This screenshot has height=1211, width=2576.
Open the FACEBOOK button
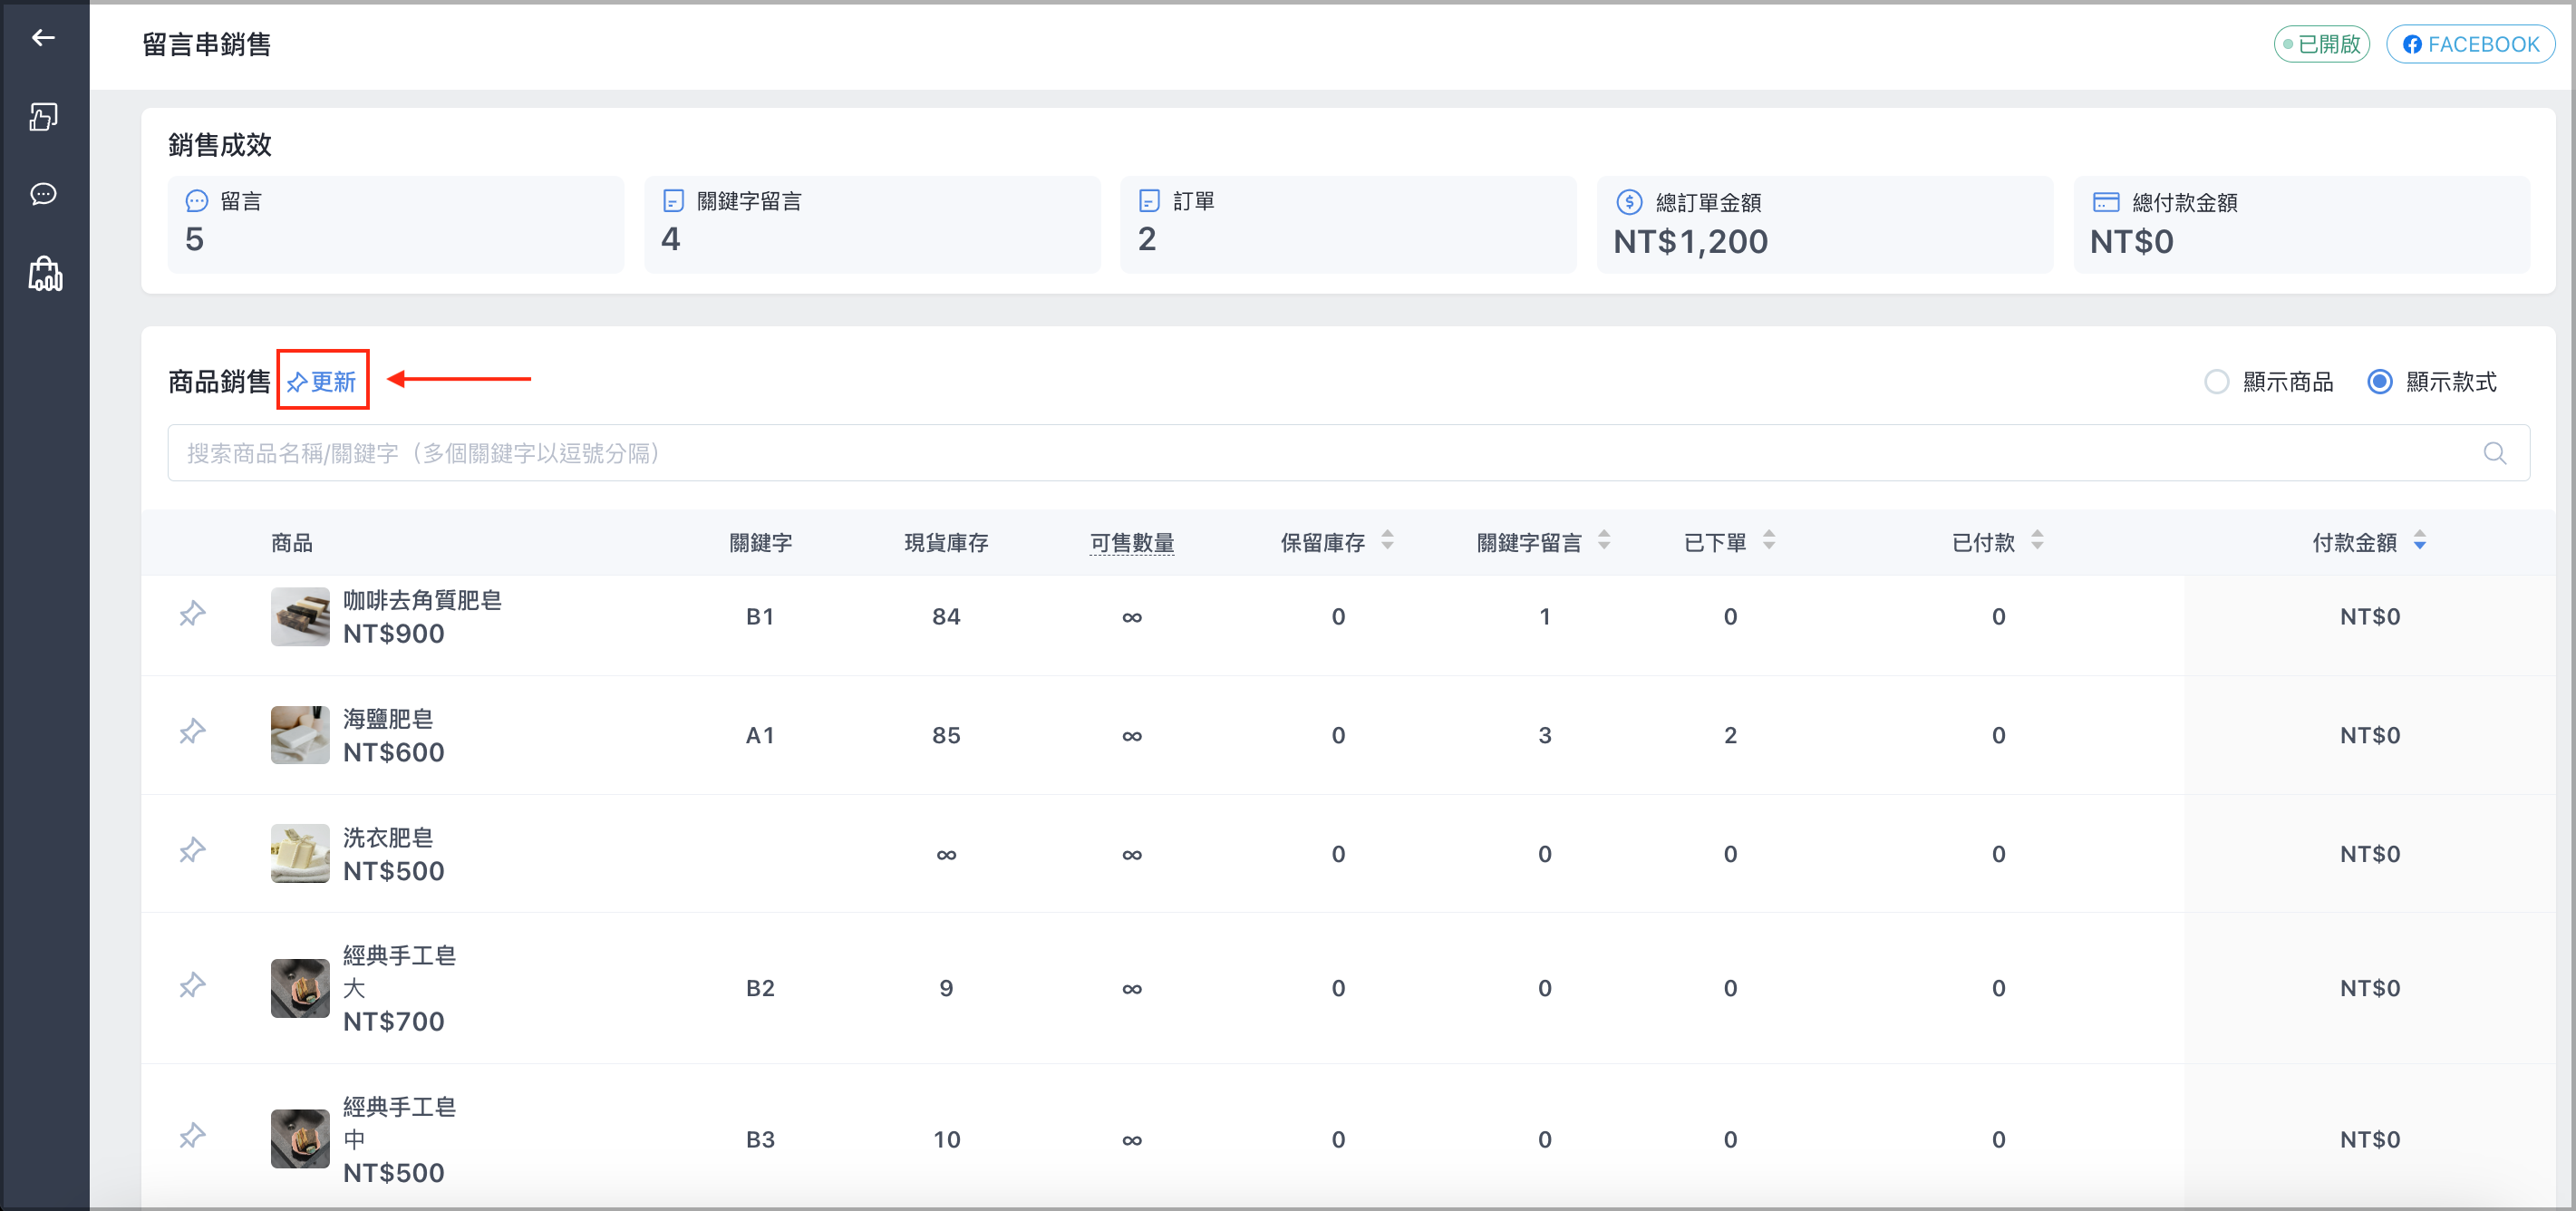click(x=2471, y=44)
